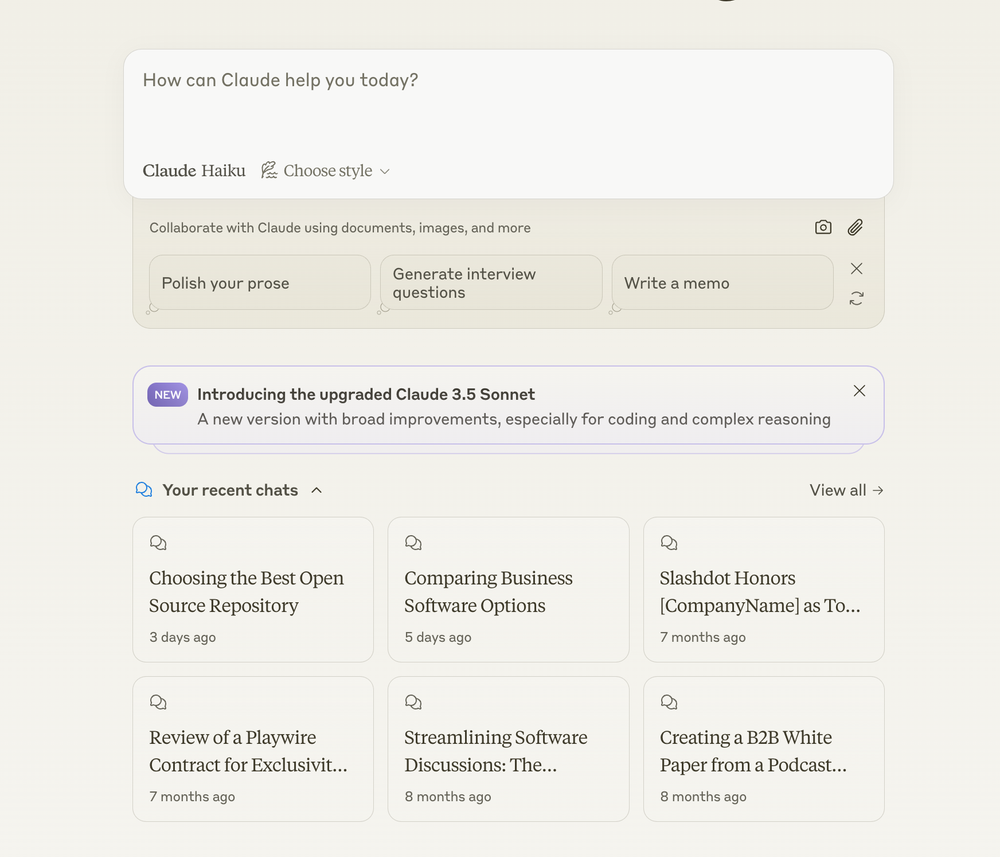Select the Polish your prose suggestion
The image size is (1000, 857).
pos(260,283)
